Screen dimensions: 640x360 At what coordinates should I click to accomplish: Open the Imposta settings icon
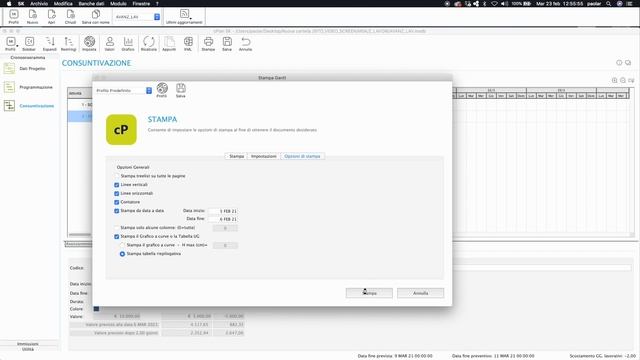89,44
